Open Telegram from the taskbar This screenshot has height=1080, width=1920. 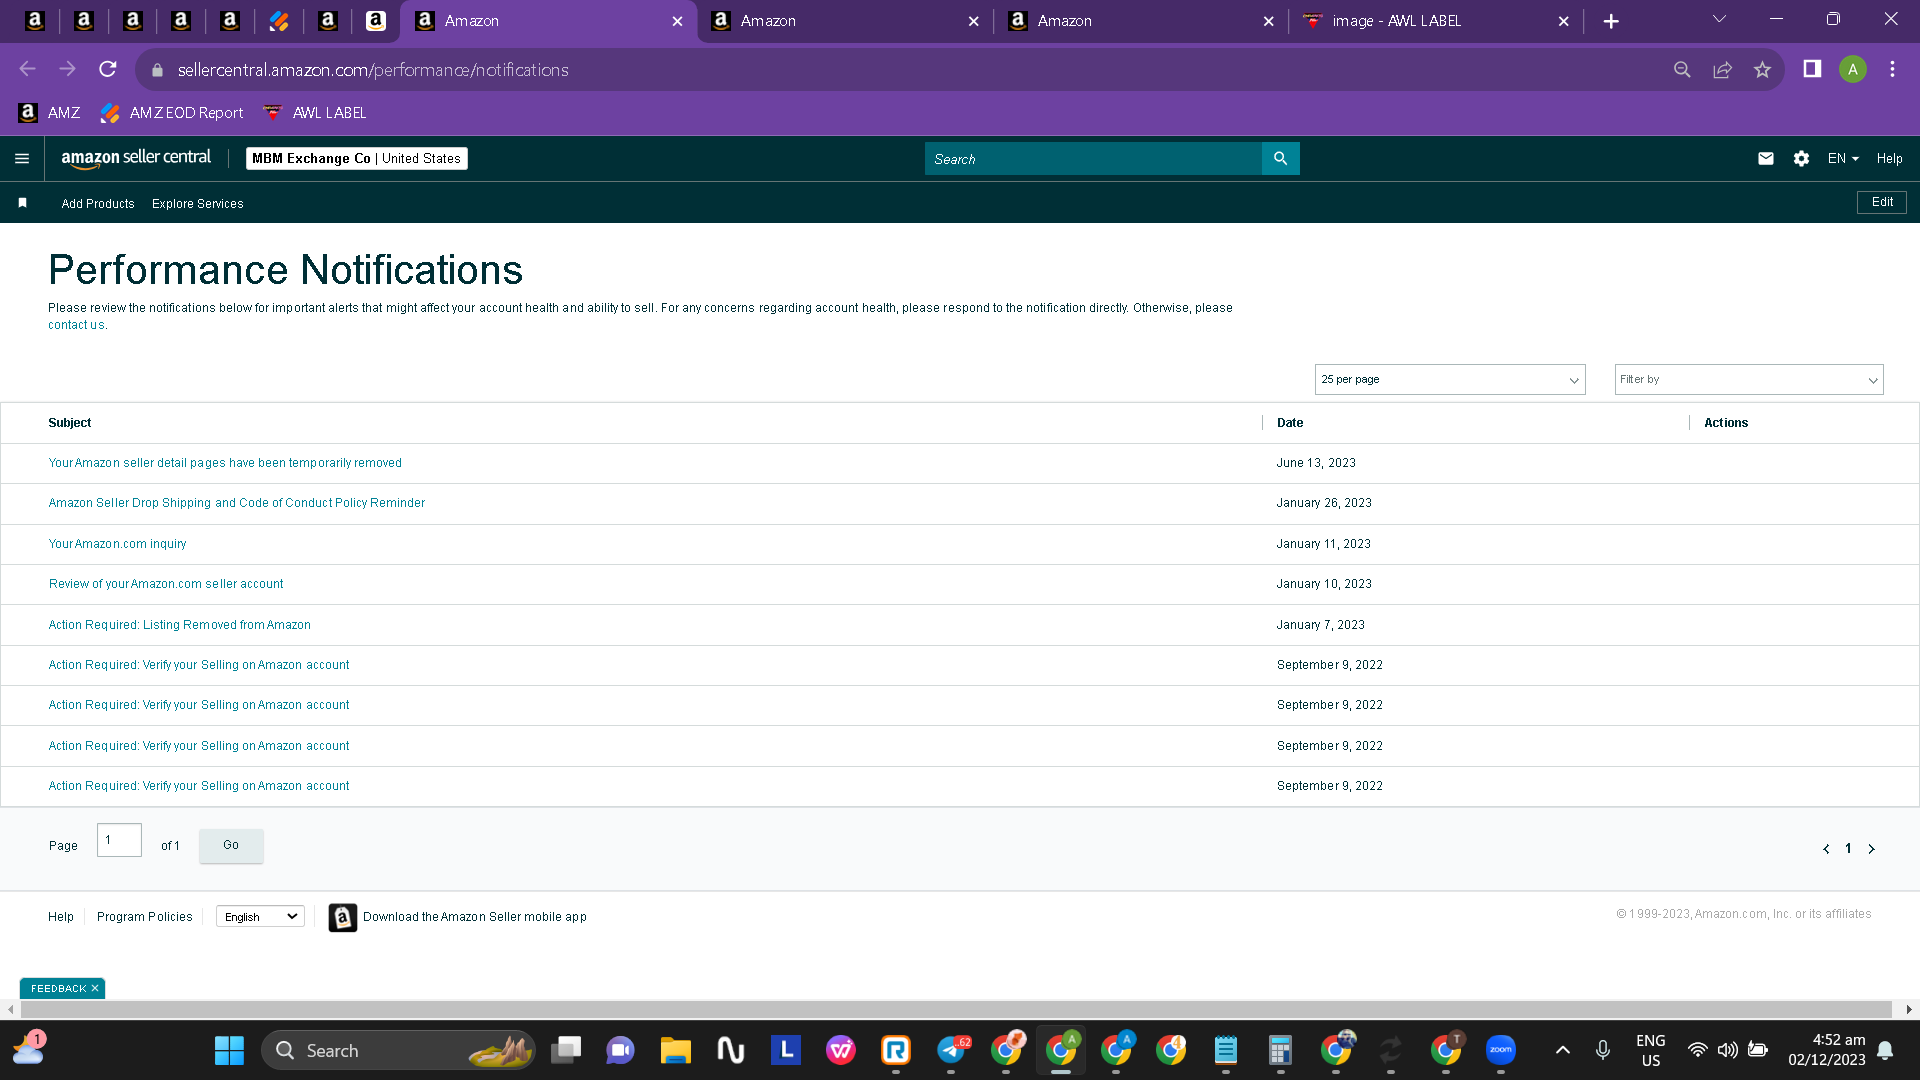click(x=952, y=1050)
